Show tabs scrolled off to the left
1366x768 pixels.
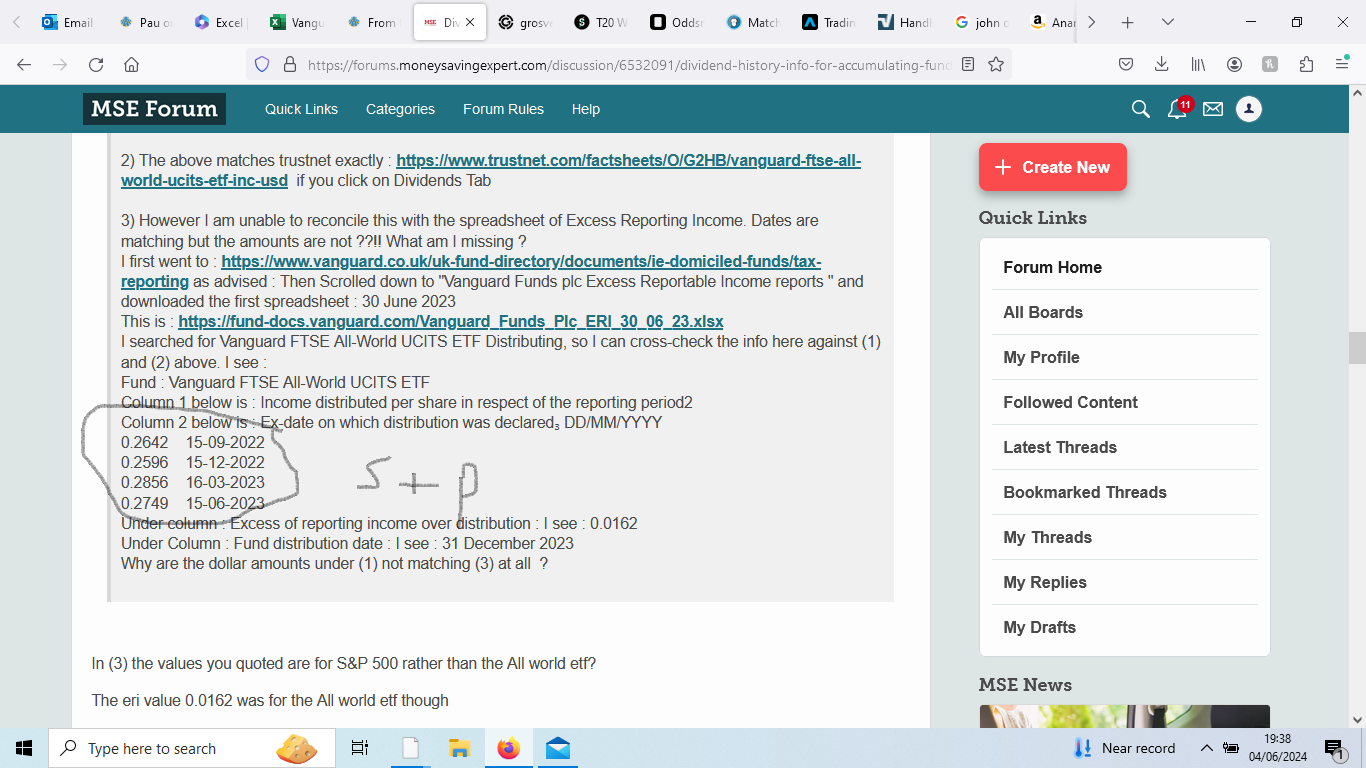tap(16, 22)
